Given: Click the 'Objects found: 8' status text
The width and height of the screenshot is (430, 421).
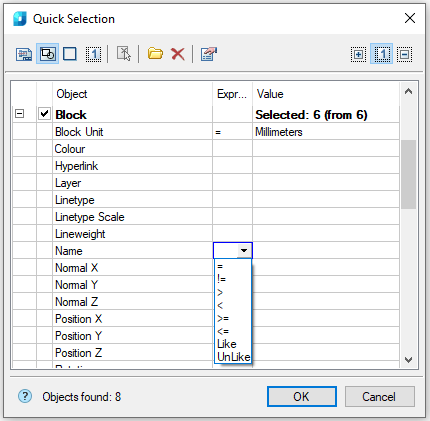Looking at the screenshot, I should click(82, 397).
